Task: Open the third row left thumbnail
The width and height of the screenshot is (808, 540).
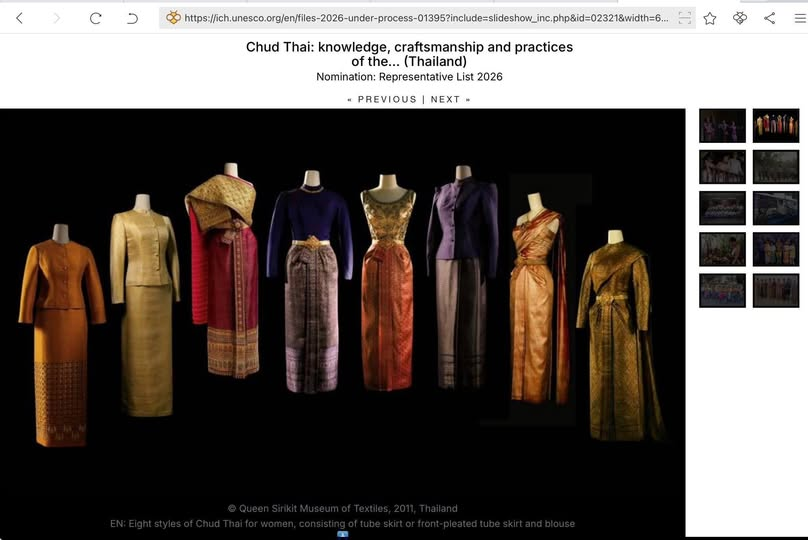Action: 722,208
